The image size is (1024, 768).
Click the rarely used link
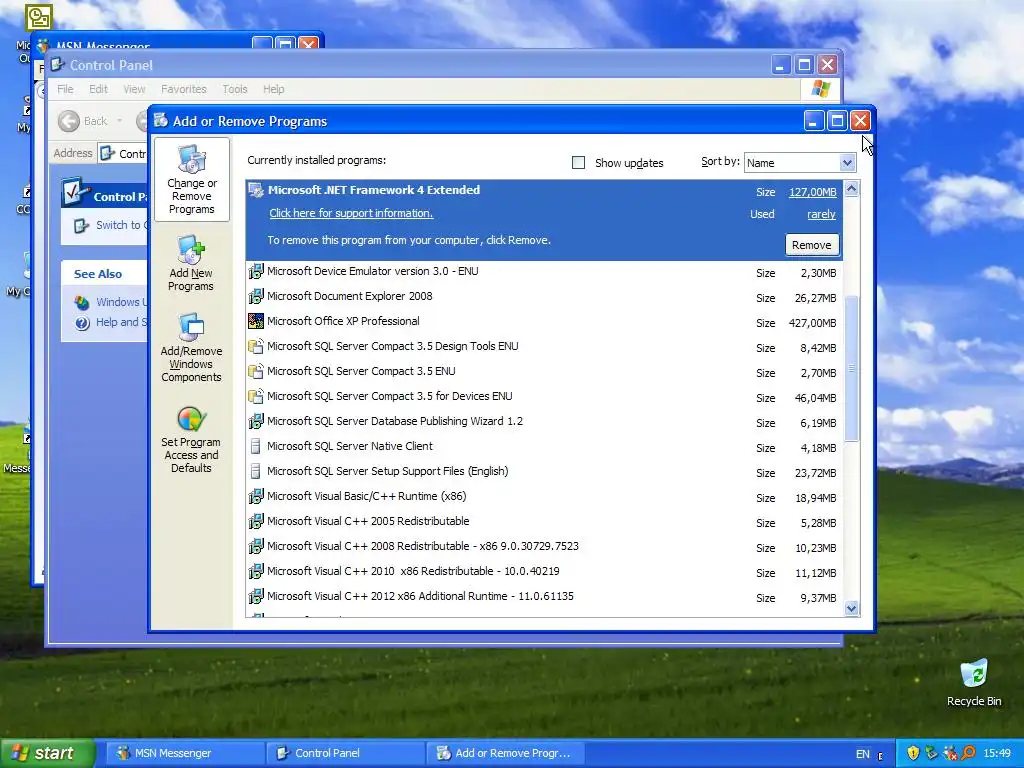pyautogui.click(x=821, y=214)
